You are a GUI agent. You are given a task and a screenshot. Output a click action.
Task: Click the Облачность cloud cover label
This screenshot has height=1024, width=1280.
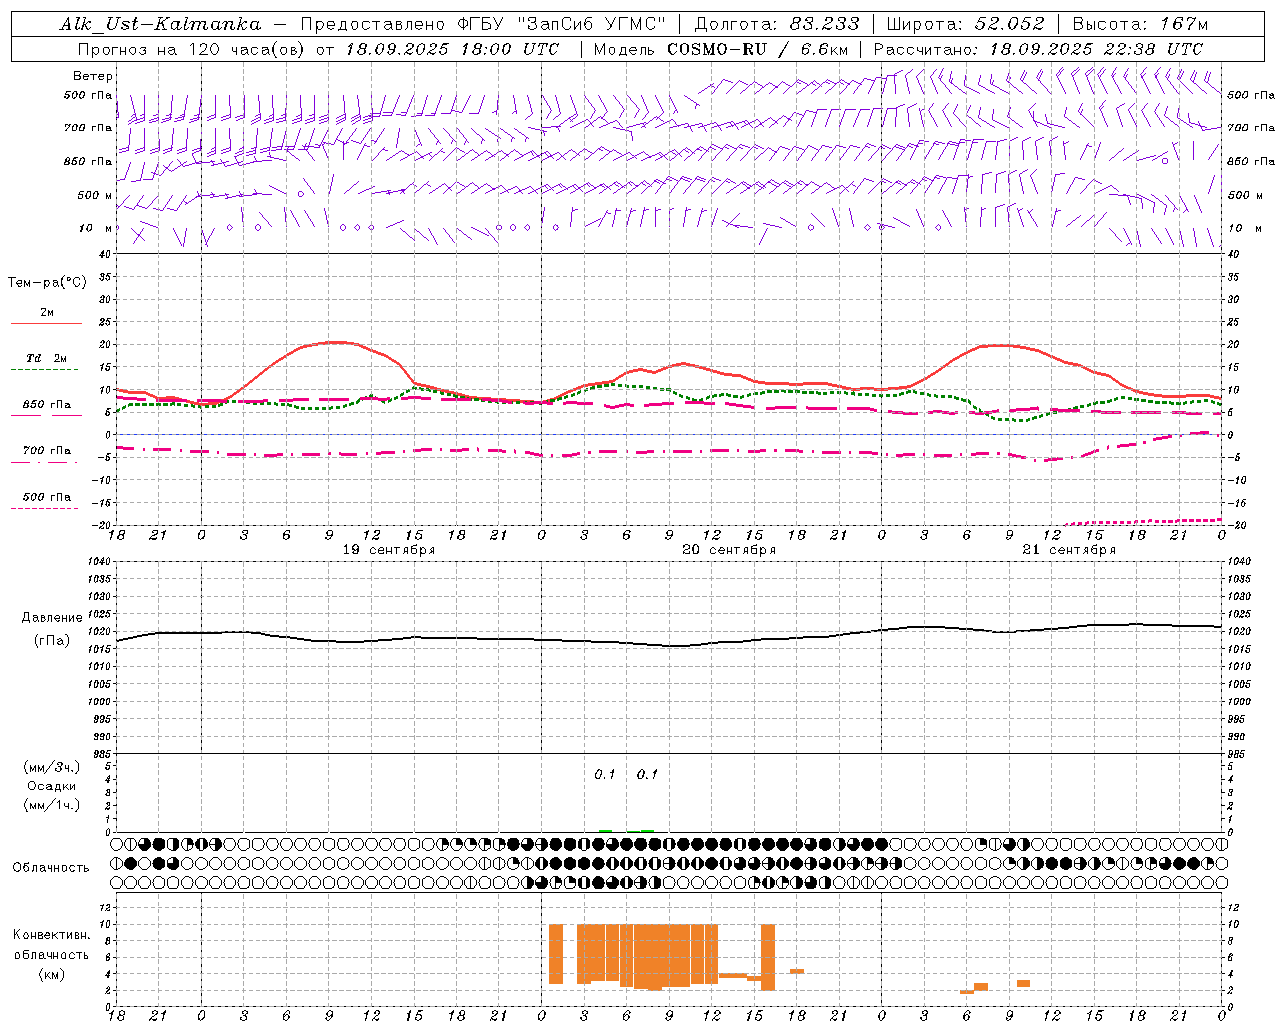click(x=51, y=868)
